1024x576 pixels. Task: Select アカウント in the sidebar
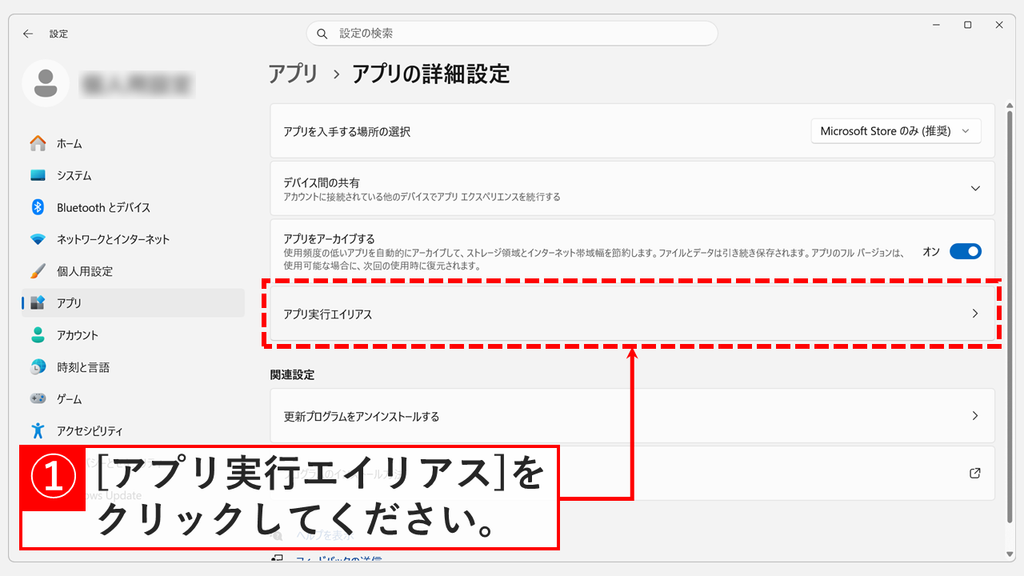(x=133, y=335)
